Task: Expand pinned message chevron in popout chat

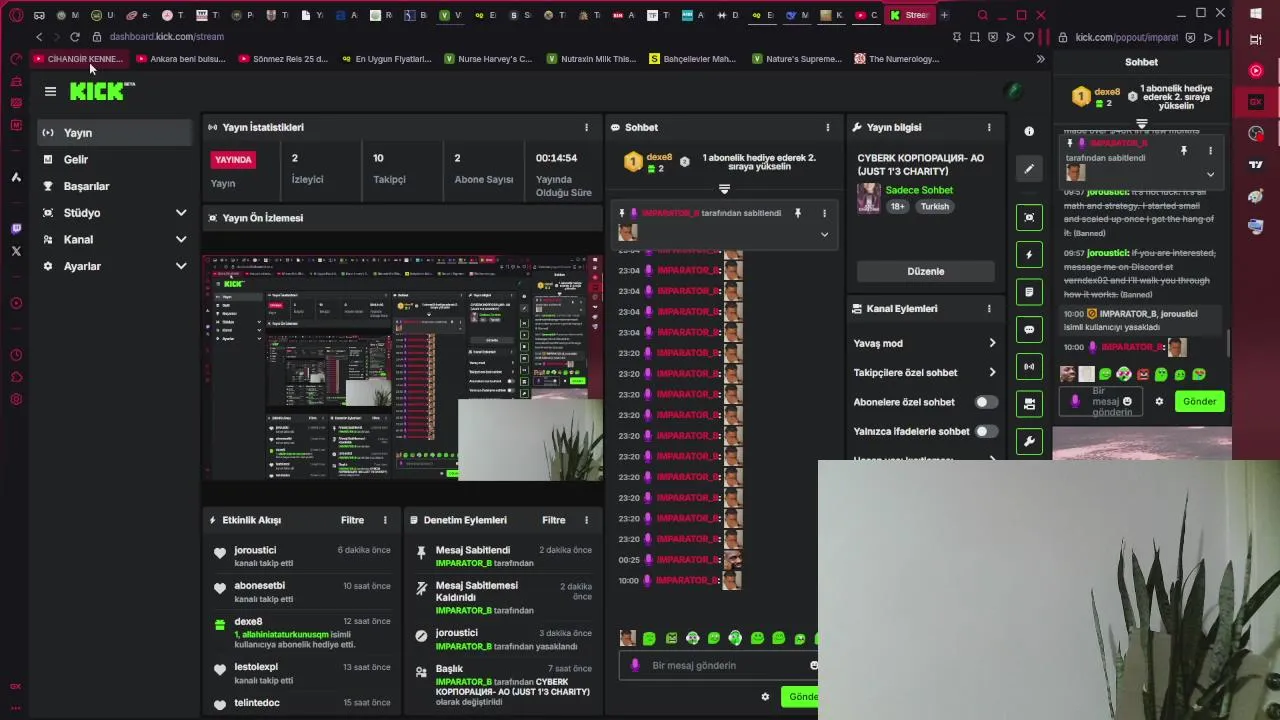Action: [1210, 174]
